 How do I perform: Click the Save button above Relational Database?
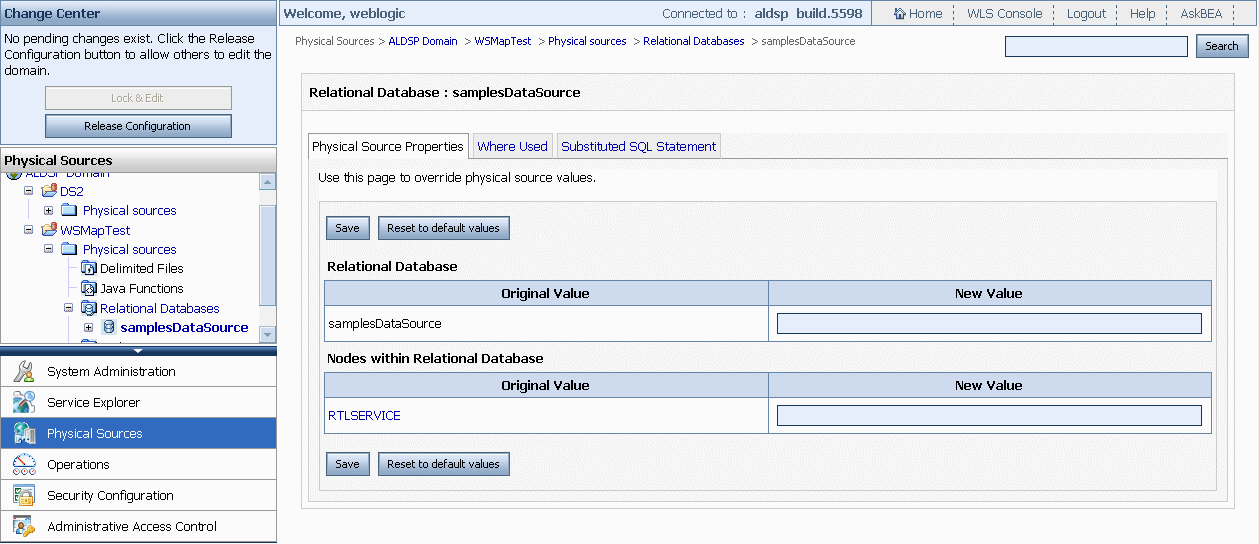347,228
